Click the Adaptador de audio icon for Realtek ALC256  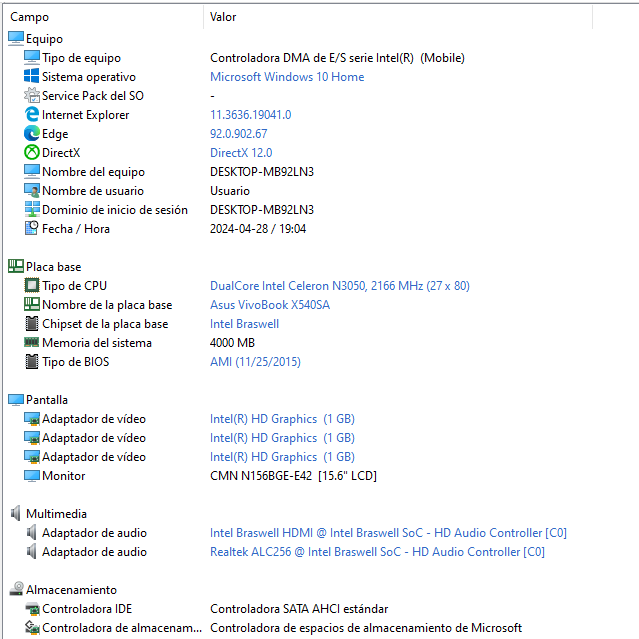point(31,551)
